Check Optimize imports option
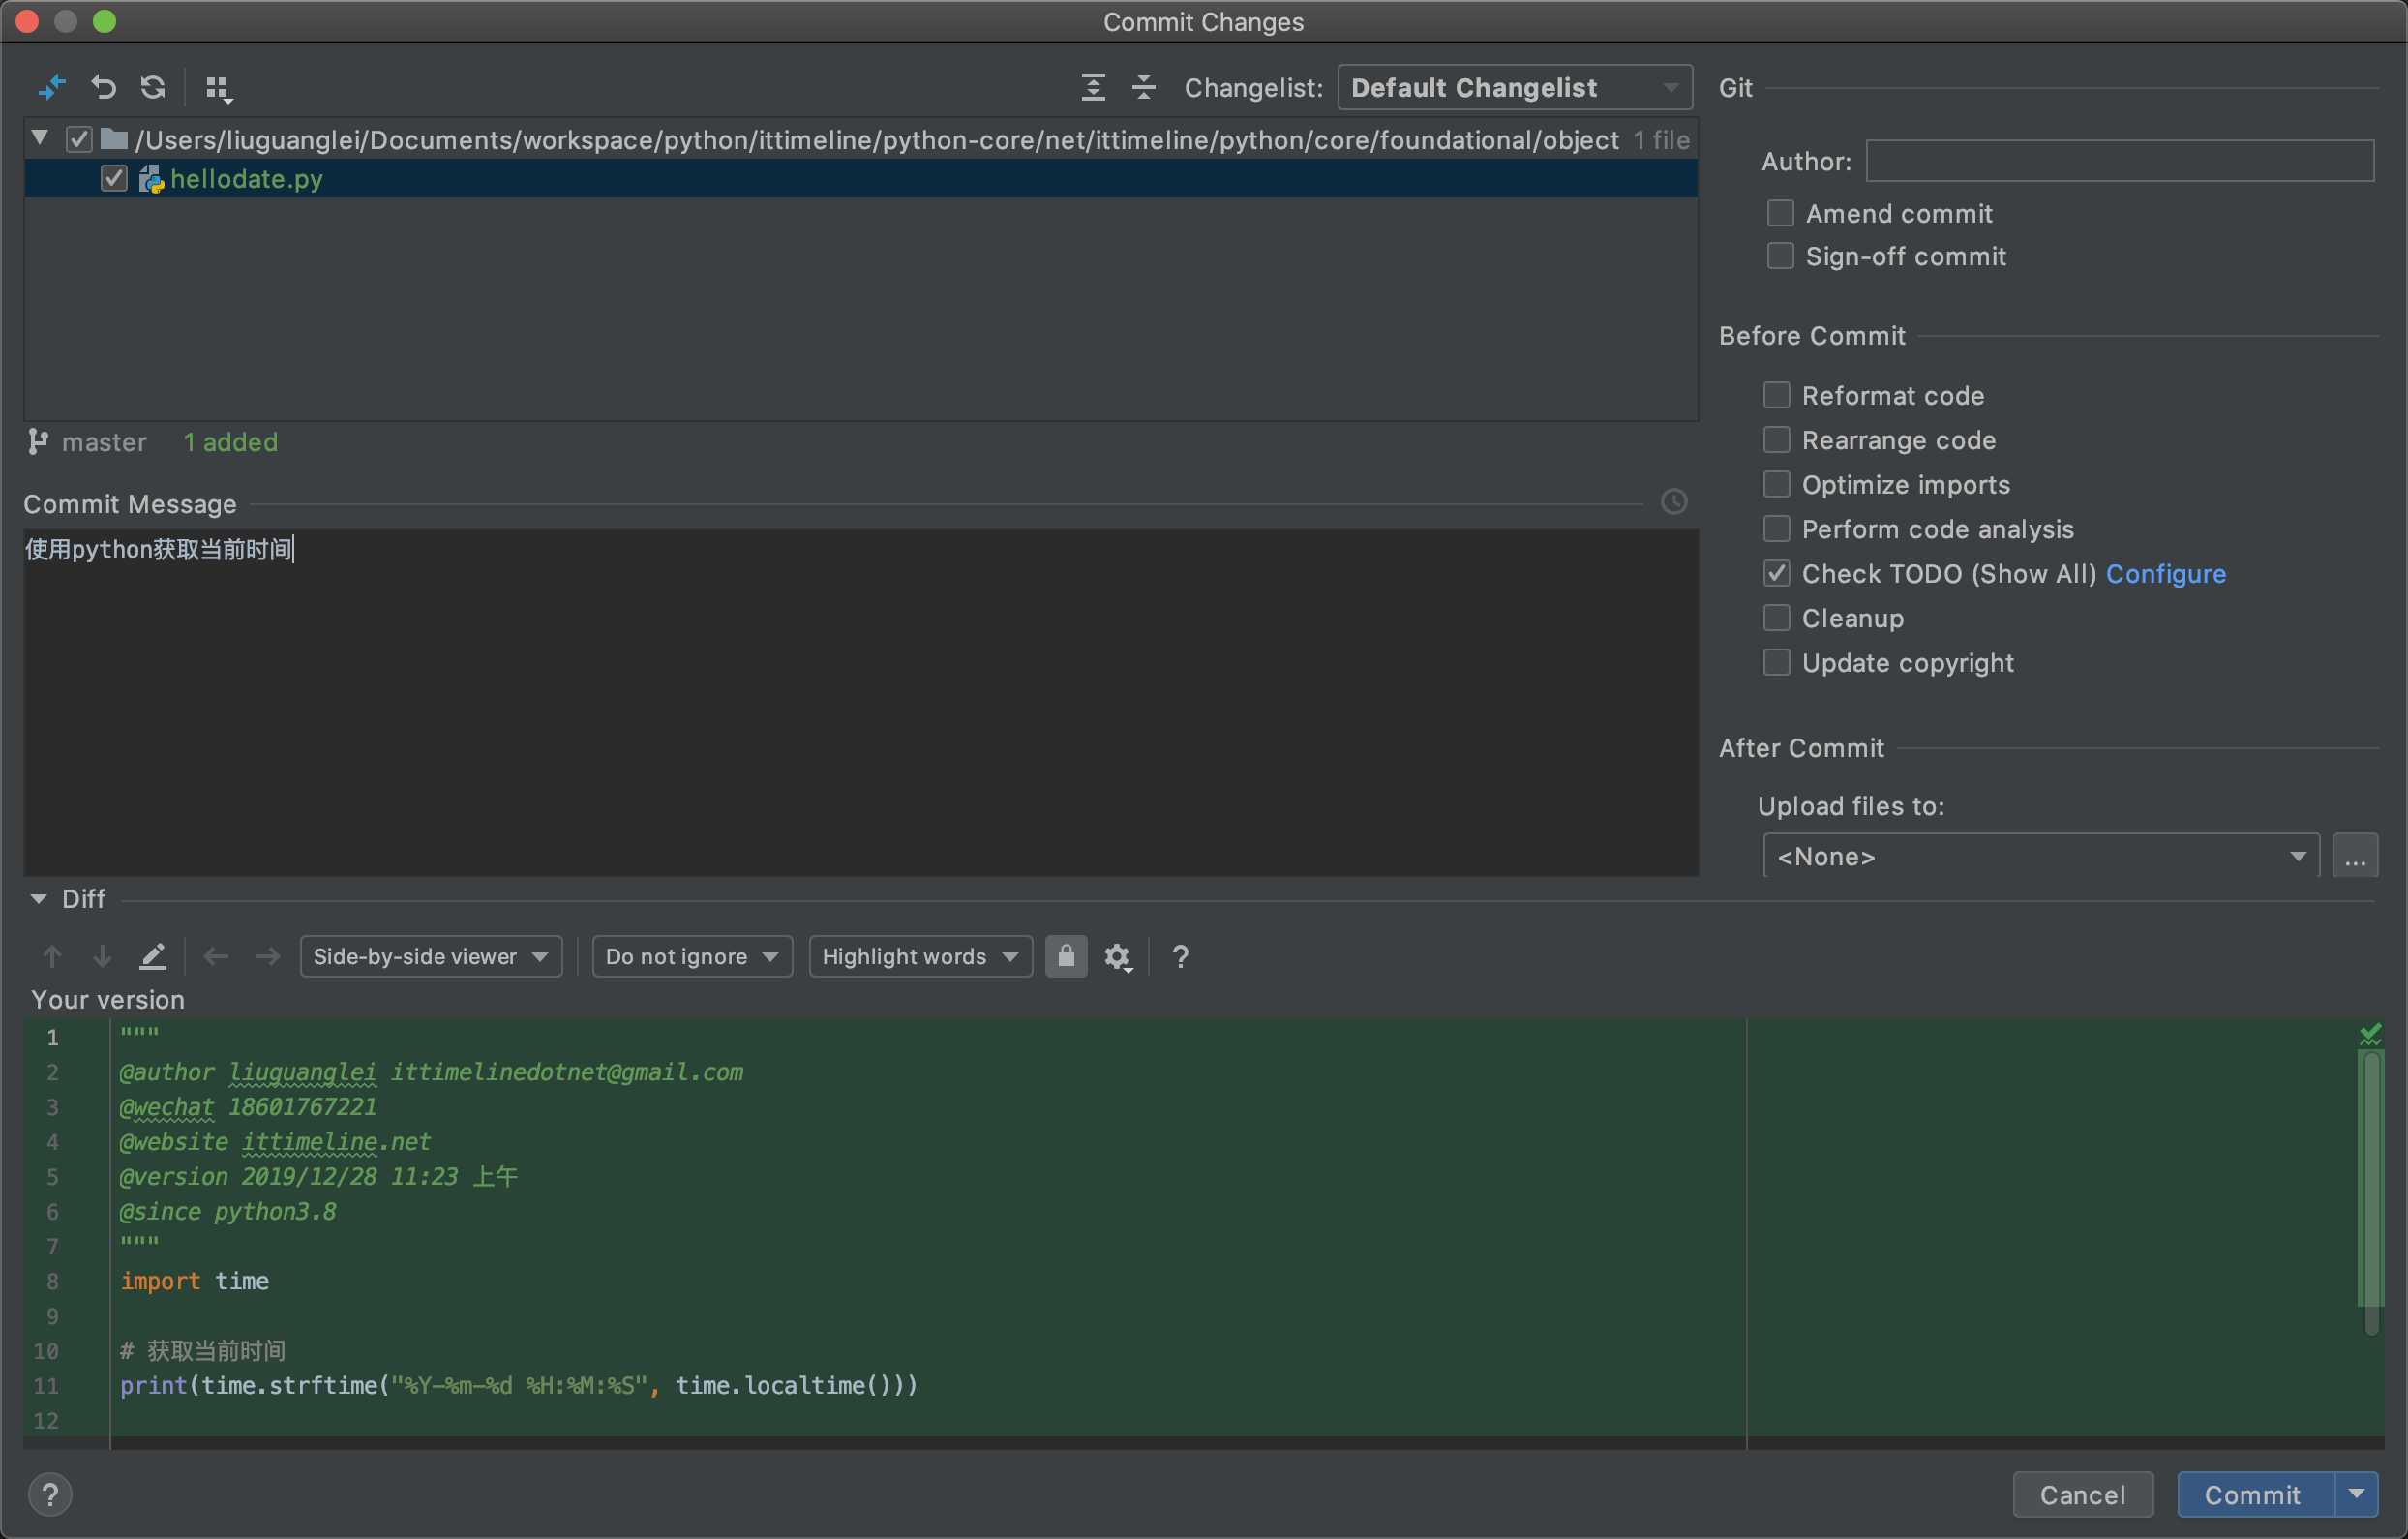This screenshot has height=1539, width=2408. coord(1776,485)
